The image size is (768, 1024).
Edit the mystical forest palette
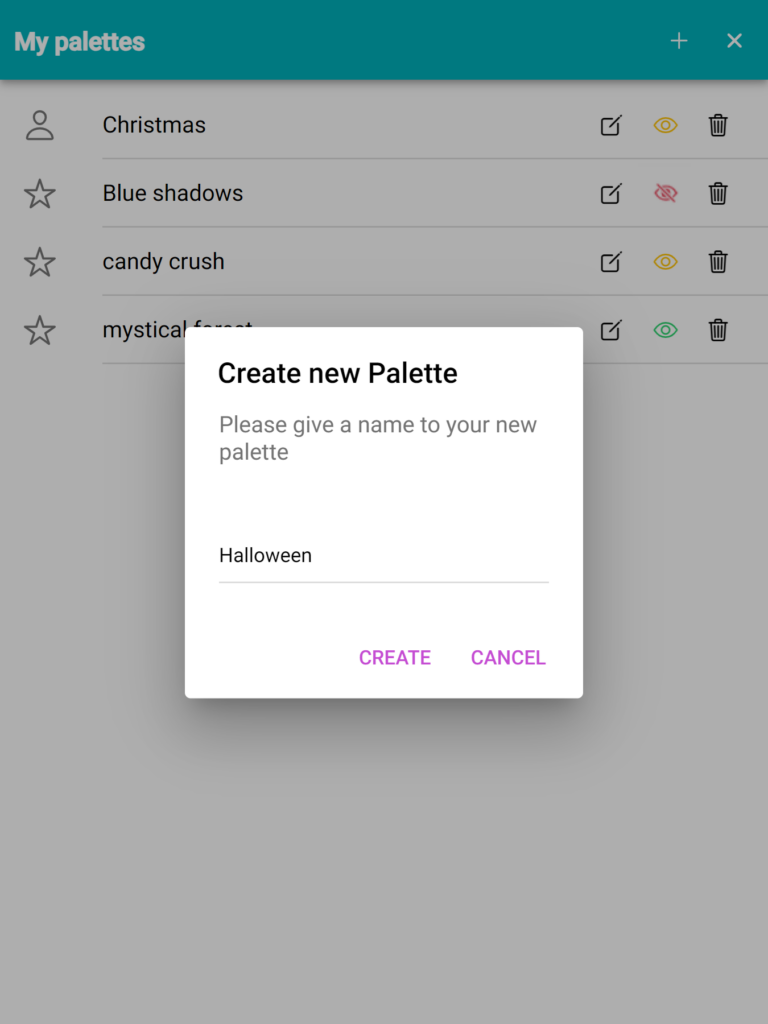pyautogui.click(x=611, y=330)
